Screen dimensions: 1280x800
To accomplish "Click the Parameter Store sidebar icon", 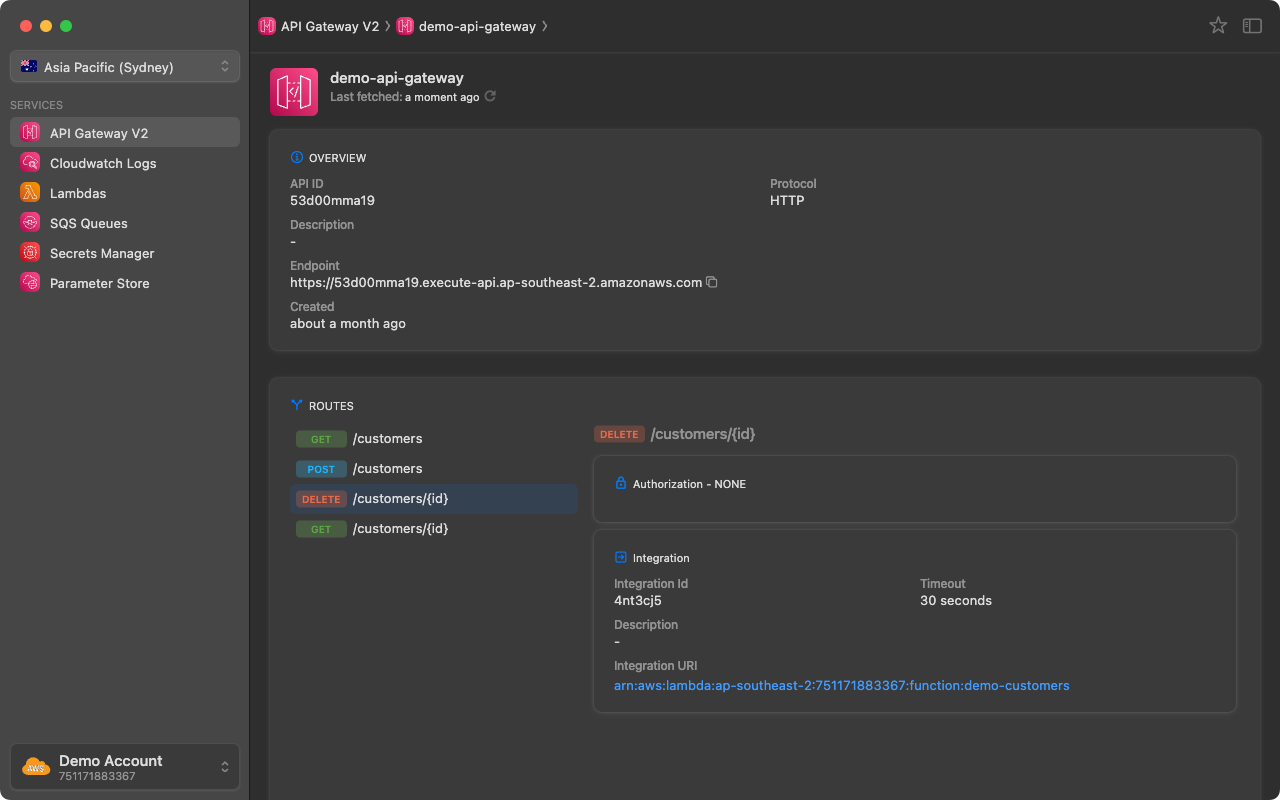I will (30, 282).
